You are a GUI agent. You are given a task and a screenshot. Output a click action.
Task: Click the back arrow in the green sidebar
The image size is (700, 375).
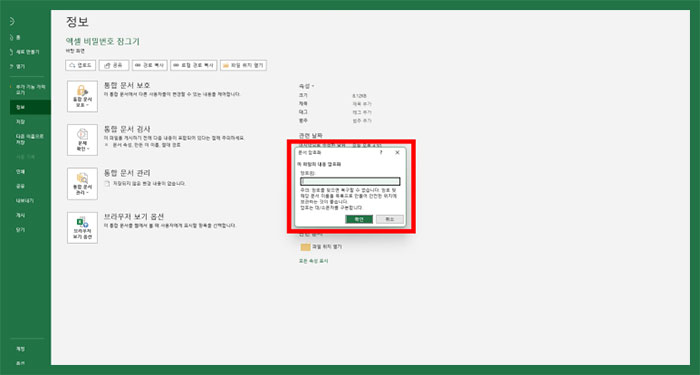click(x=12, y=21)
